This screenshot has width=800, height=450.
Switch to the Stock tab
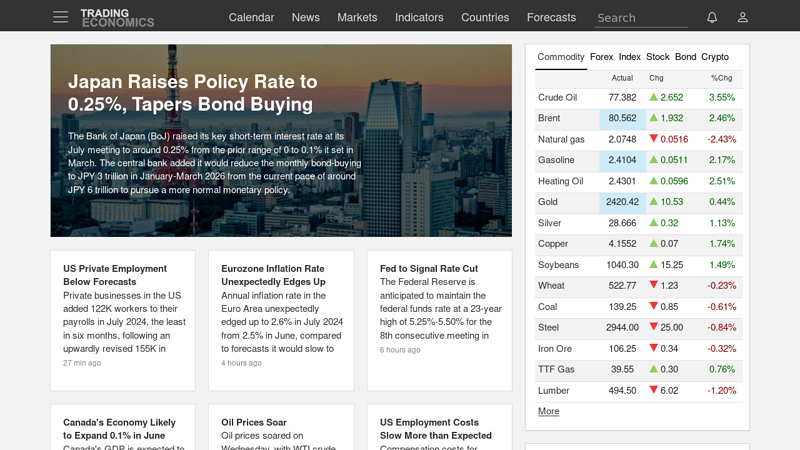click(658, 57)
